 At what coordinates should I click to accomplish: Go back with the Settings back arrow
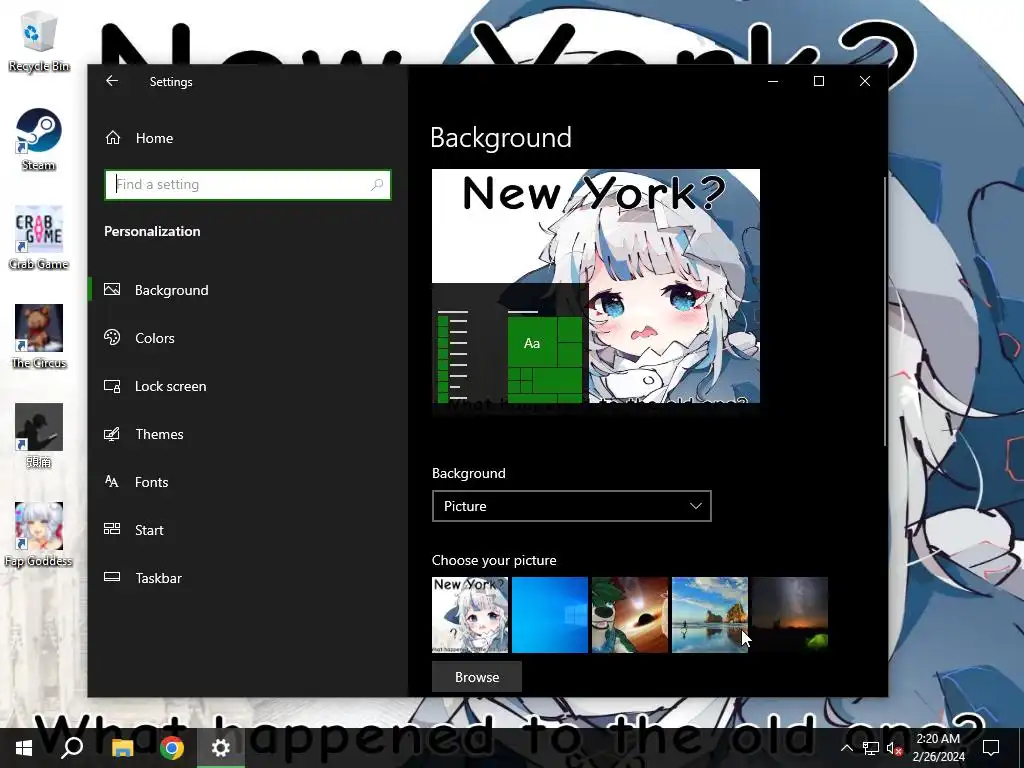[112, 81]
